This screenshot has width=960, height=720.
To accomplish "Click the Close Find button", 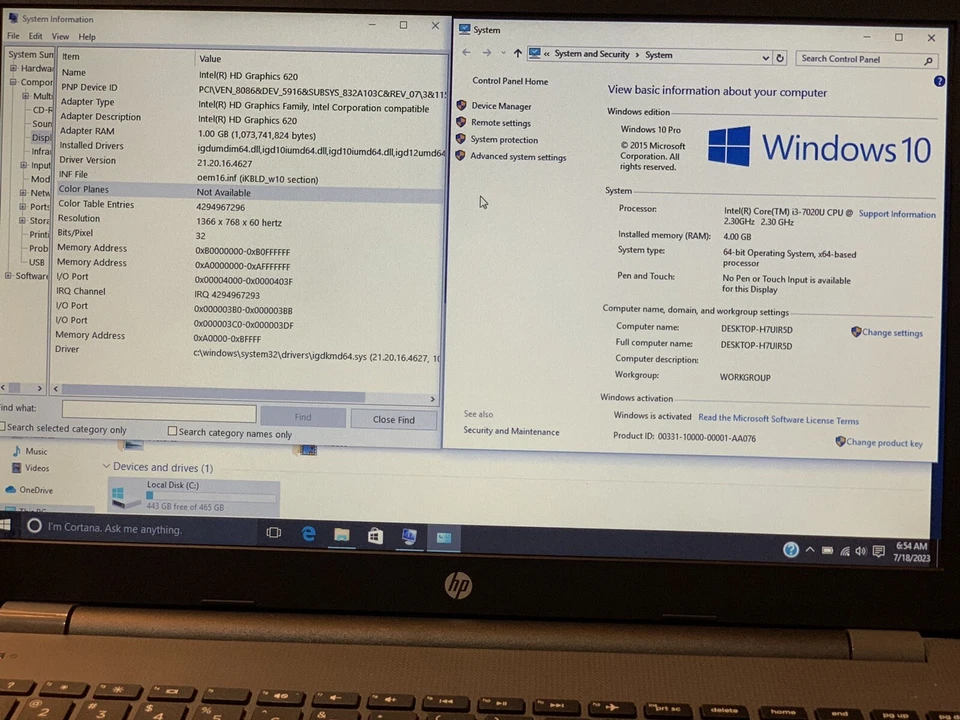I will pos(393,419).
